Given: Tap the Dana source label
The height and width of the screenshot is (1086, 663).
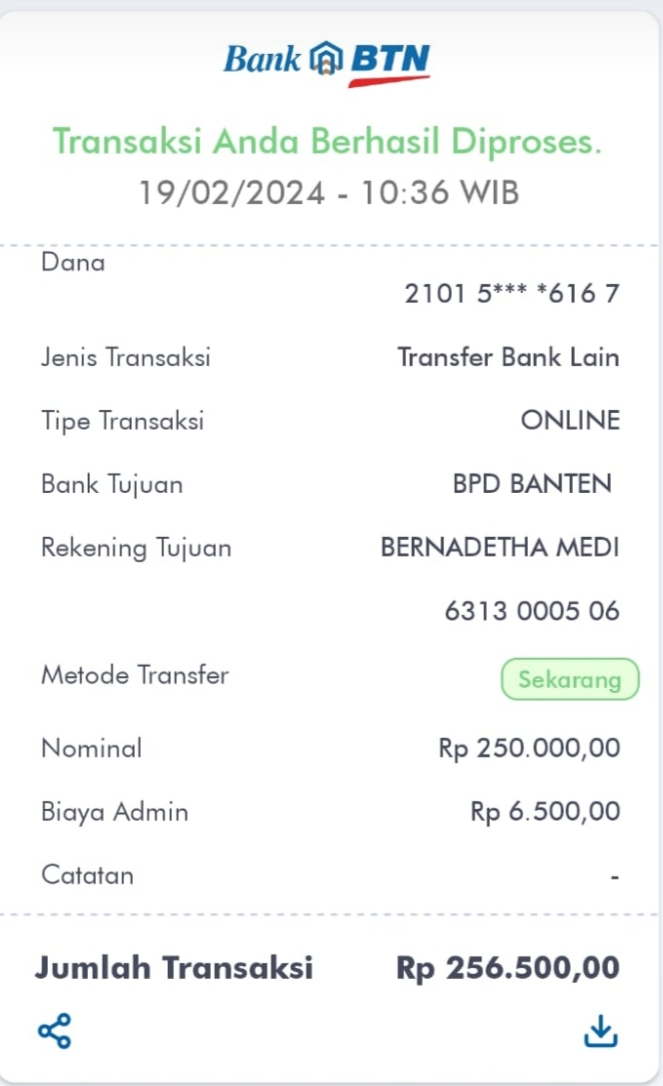Looking at the screenshot, I should coord(72,263).
